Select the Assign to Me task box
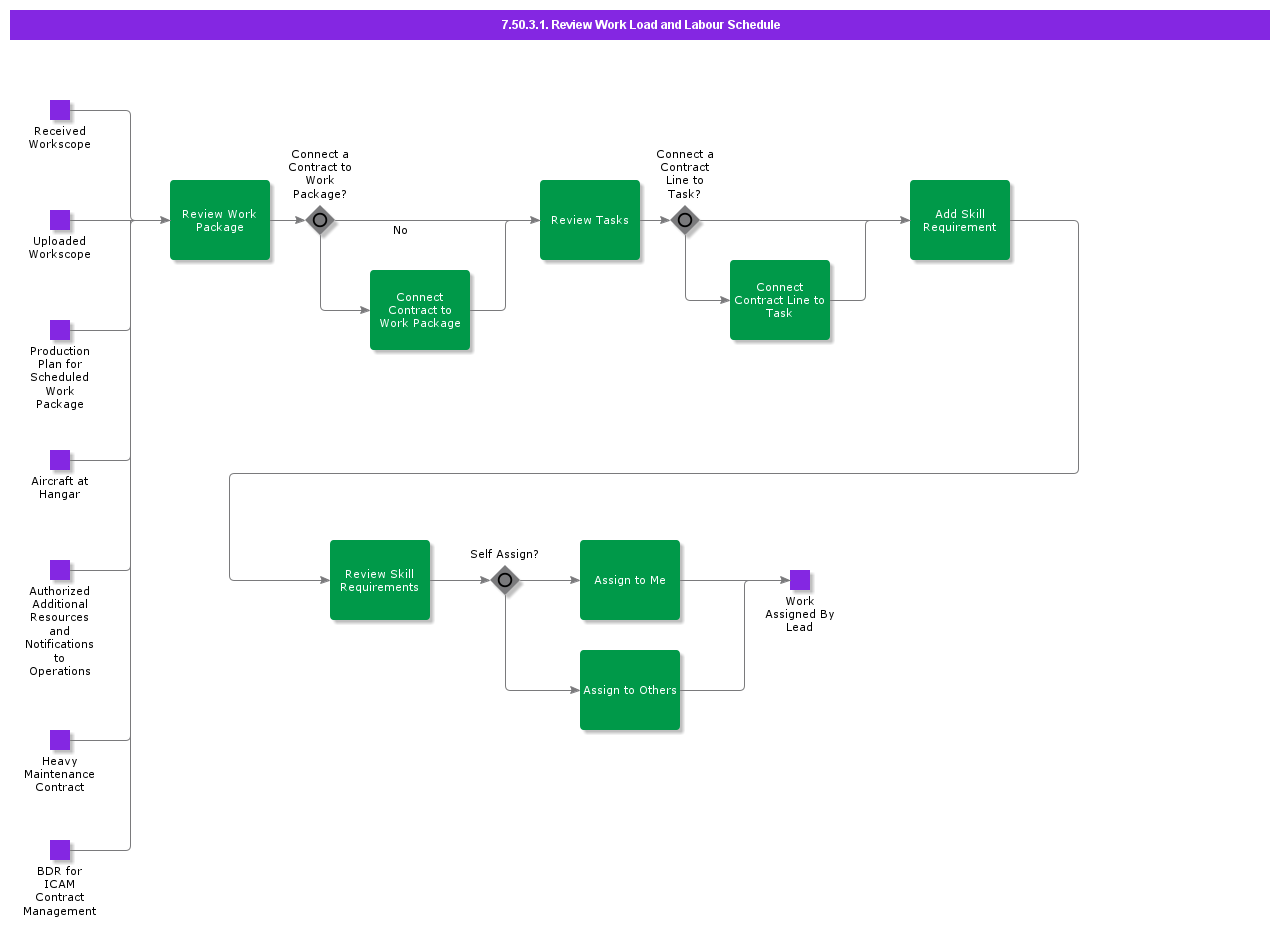Image resolution: width=1280 pixels, height=929 pixels. (x=630, y=580)
